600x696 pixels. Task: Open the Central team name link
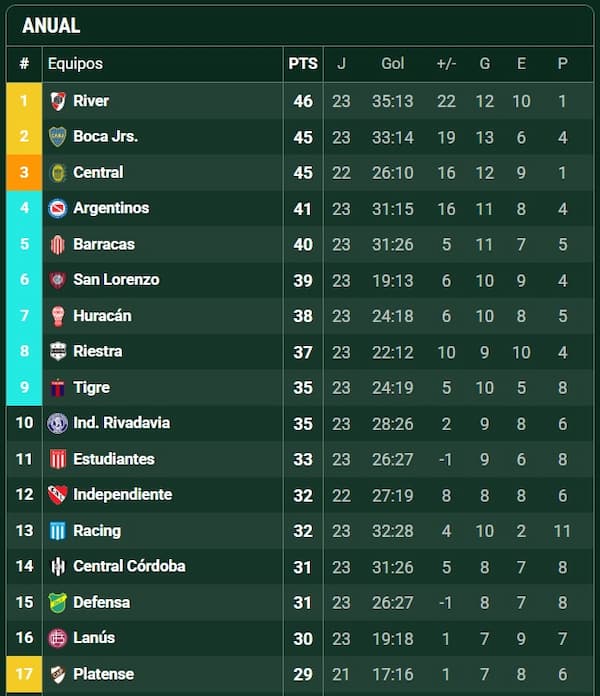[98, 172]
